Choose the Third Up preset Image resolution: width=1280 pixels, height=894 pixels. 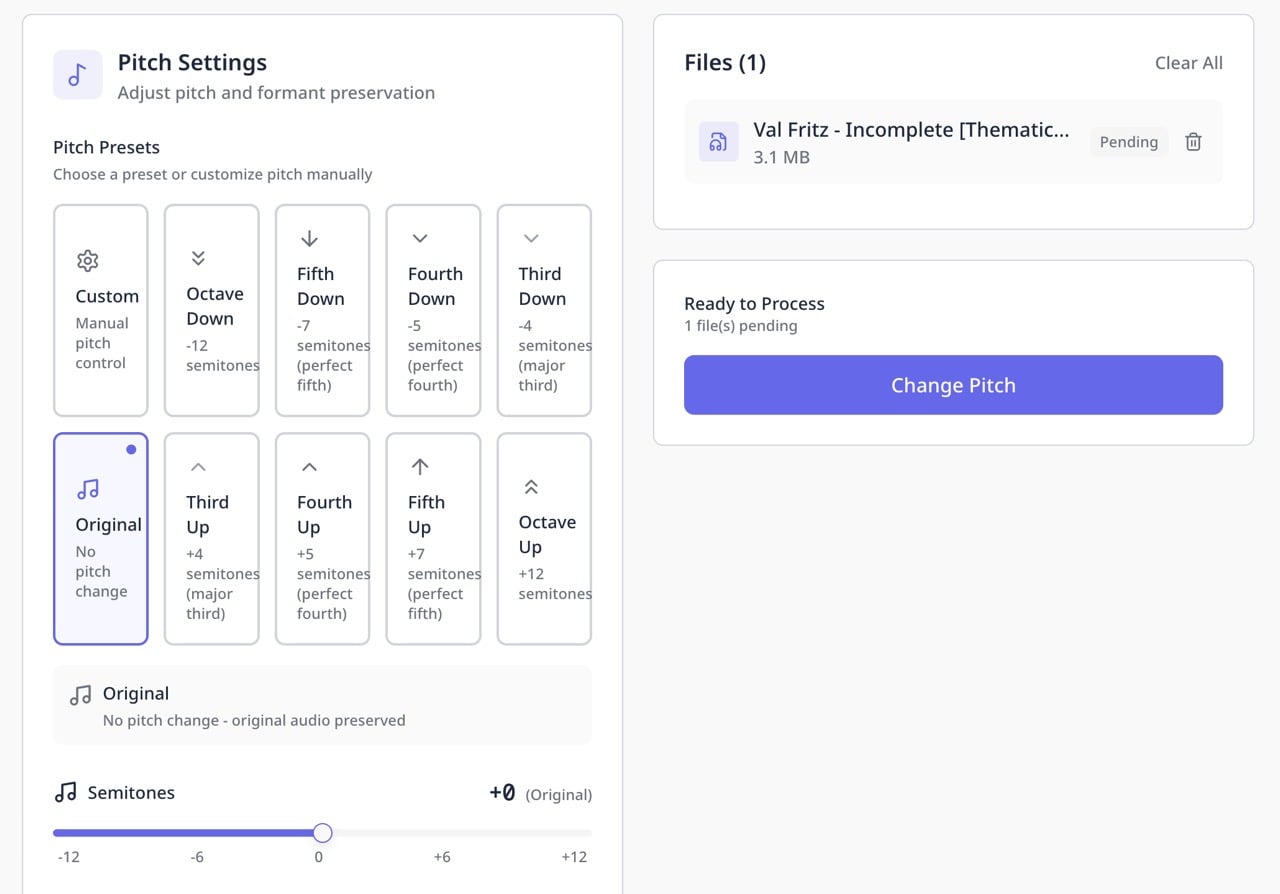point(212,539)
